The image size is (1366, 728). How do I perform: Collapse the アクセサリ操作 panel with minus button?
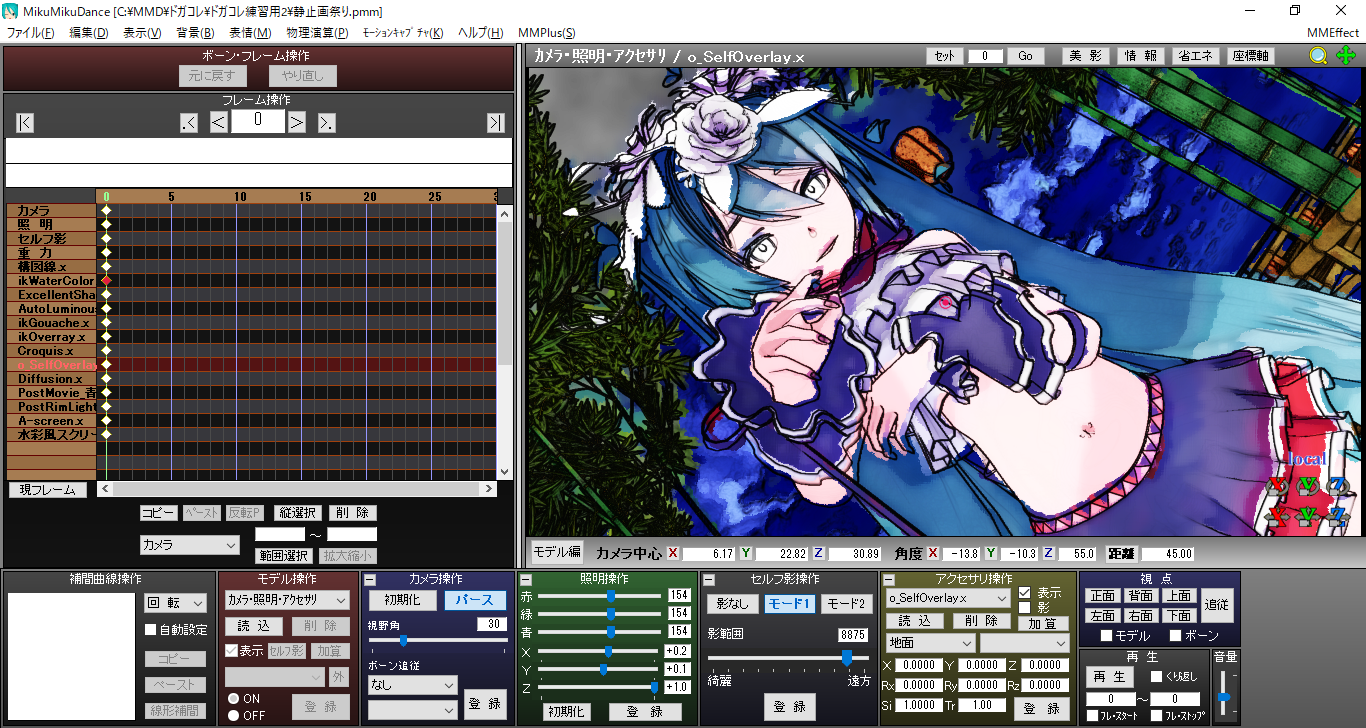888,580
